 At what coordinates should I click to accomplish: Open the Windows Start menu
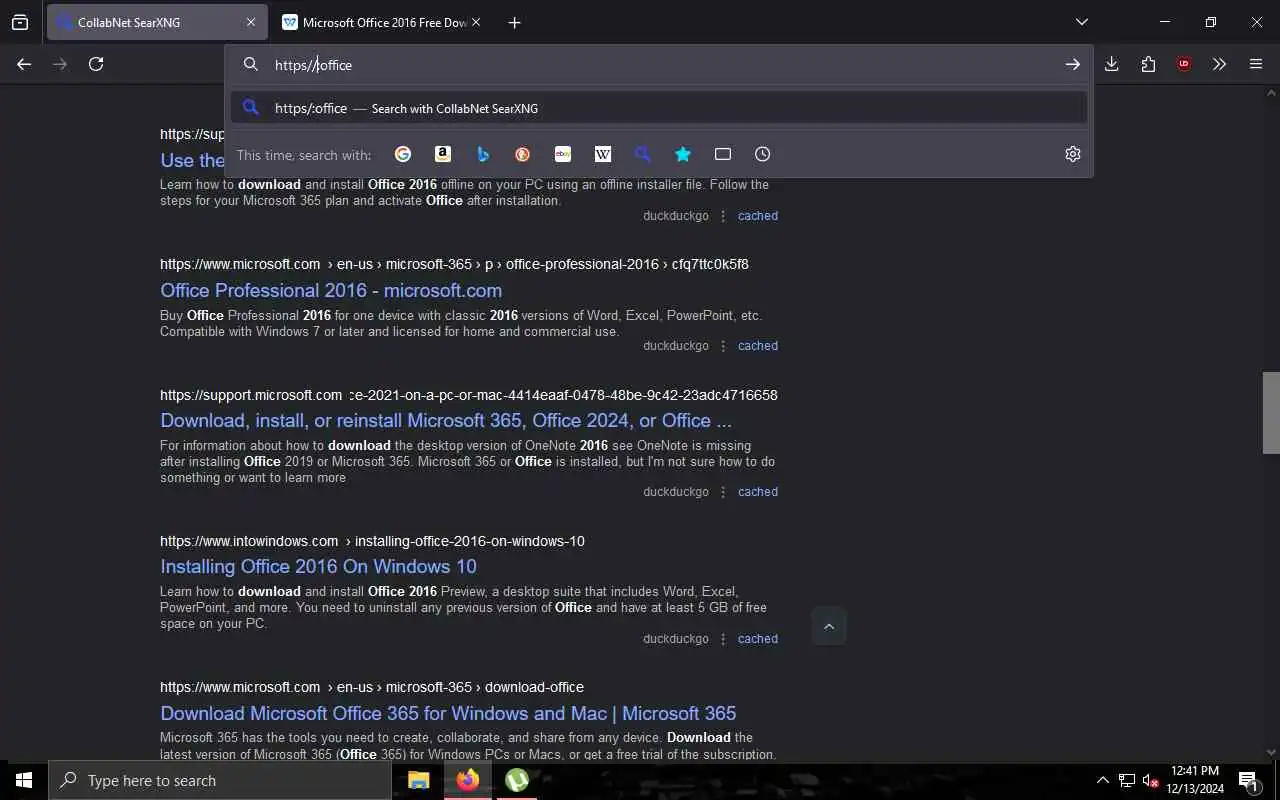click(x=24, y=780)
